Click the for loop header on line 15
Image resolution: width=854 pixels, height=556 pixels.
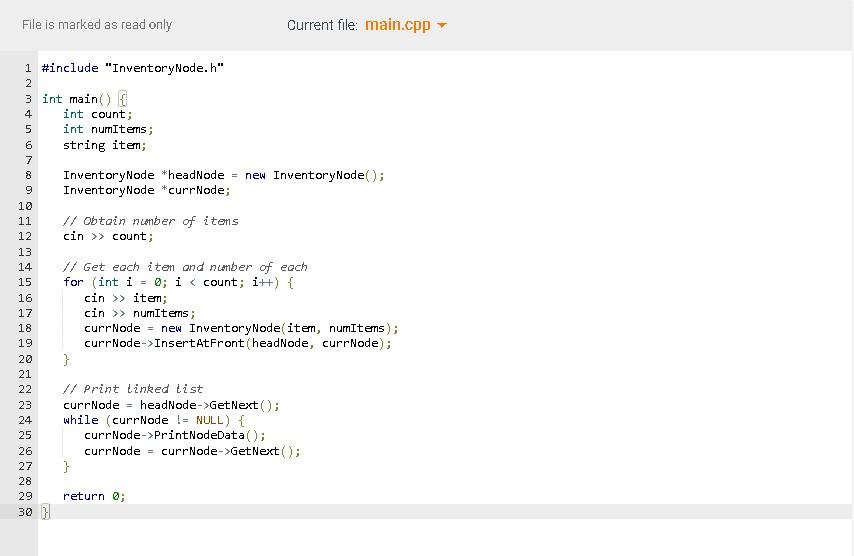(x=178, y=282)
